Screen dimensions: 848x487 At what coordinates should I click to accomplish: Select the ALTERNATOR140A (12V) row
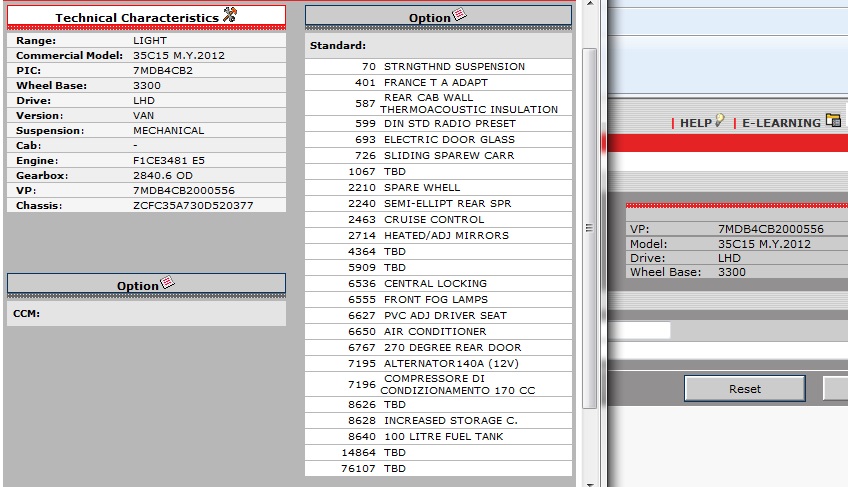pos(439,364)
